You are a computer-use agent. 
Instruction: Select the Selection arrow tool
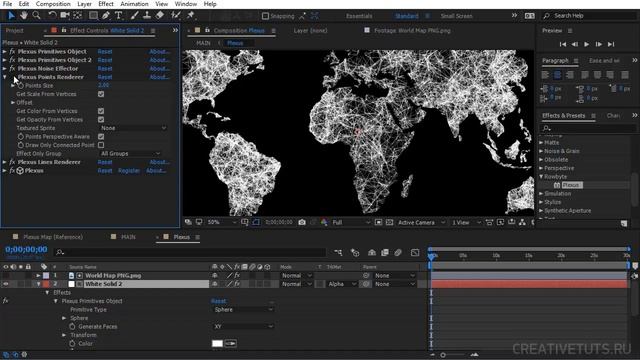pos(11,16)
